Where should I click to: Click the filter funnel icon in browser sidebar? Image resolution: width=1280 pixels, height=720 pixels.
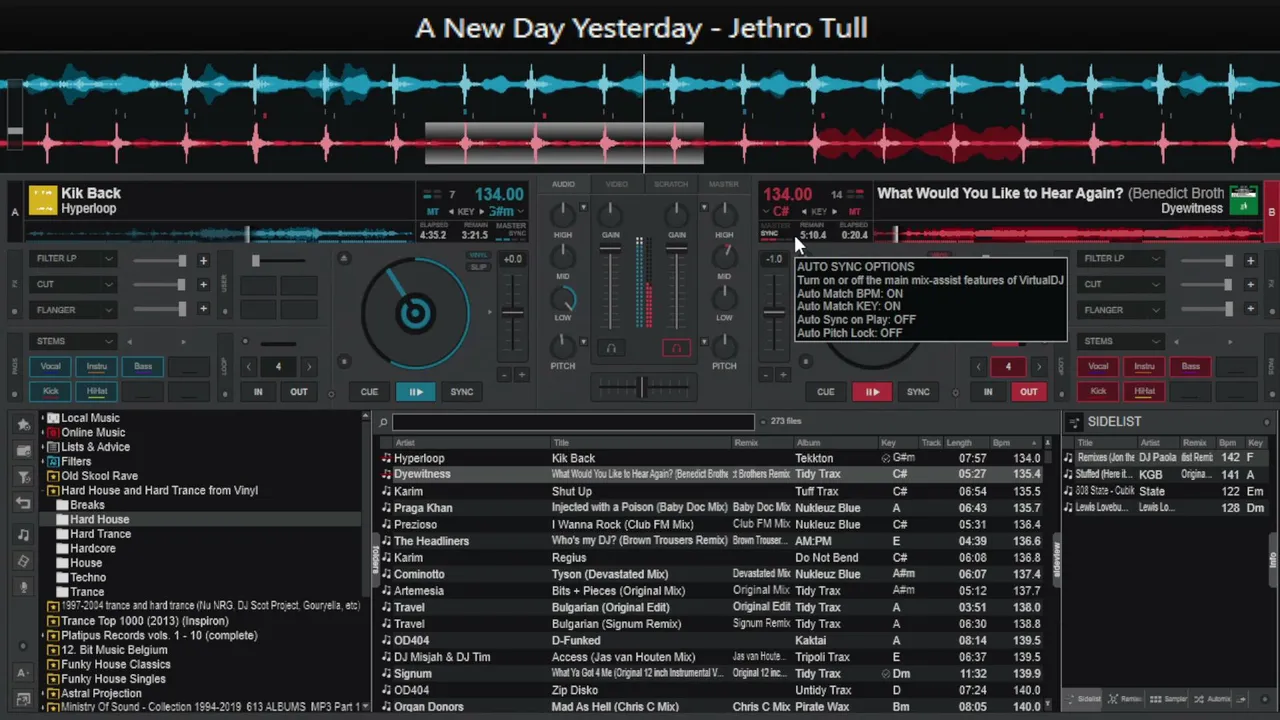tap(23, 478)
